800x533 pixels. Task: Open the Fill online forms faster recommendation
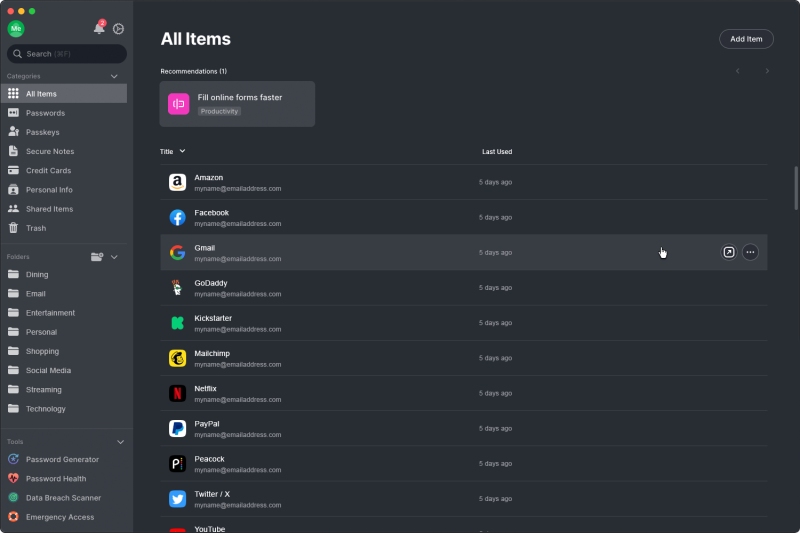(237, 104)
